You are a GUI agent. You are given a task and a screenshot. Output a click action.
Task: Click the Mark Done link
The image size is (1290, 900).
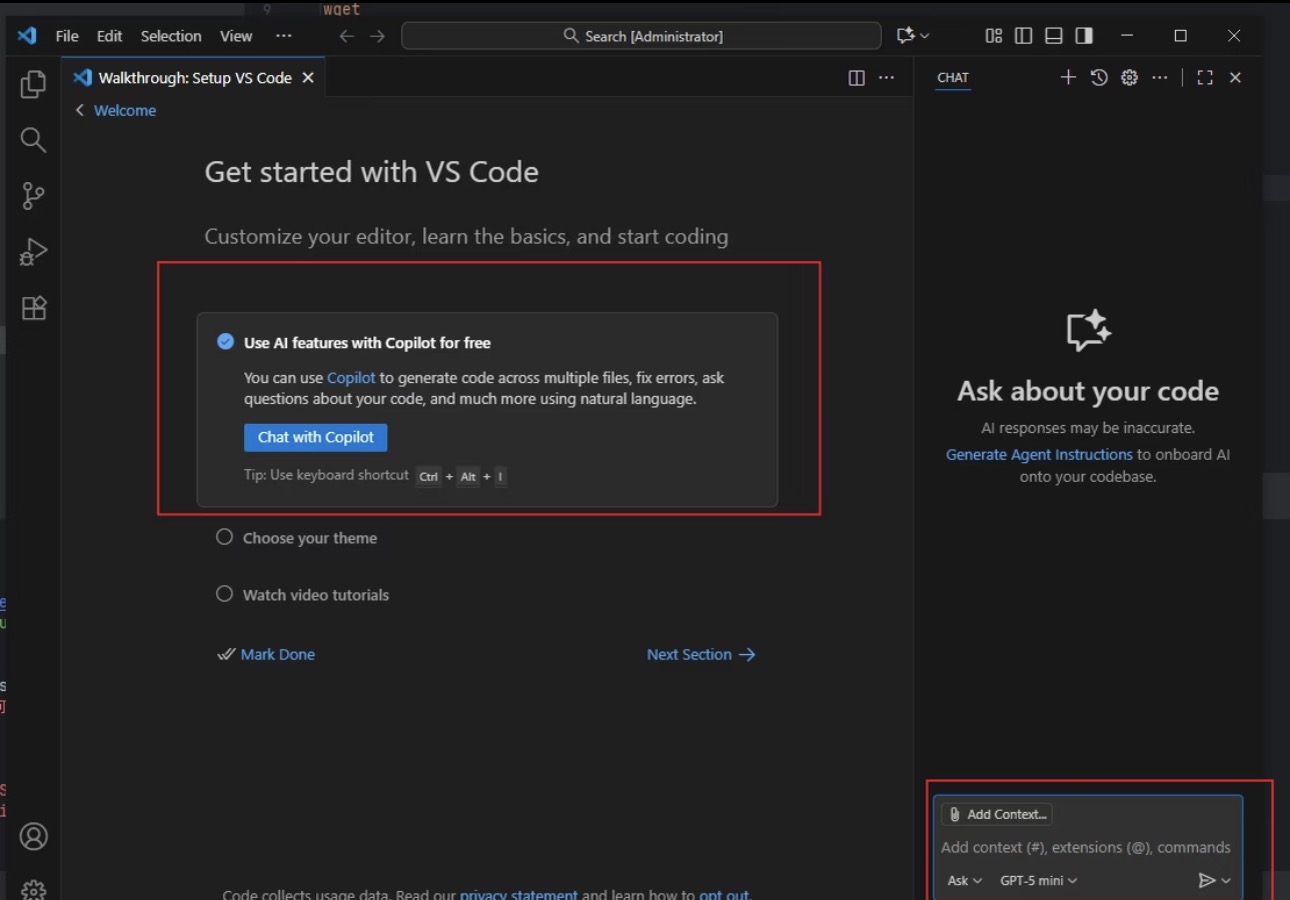pos(277,654)
